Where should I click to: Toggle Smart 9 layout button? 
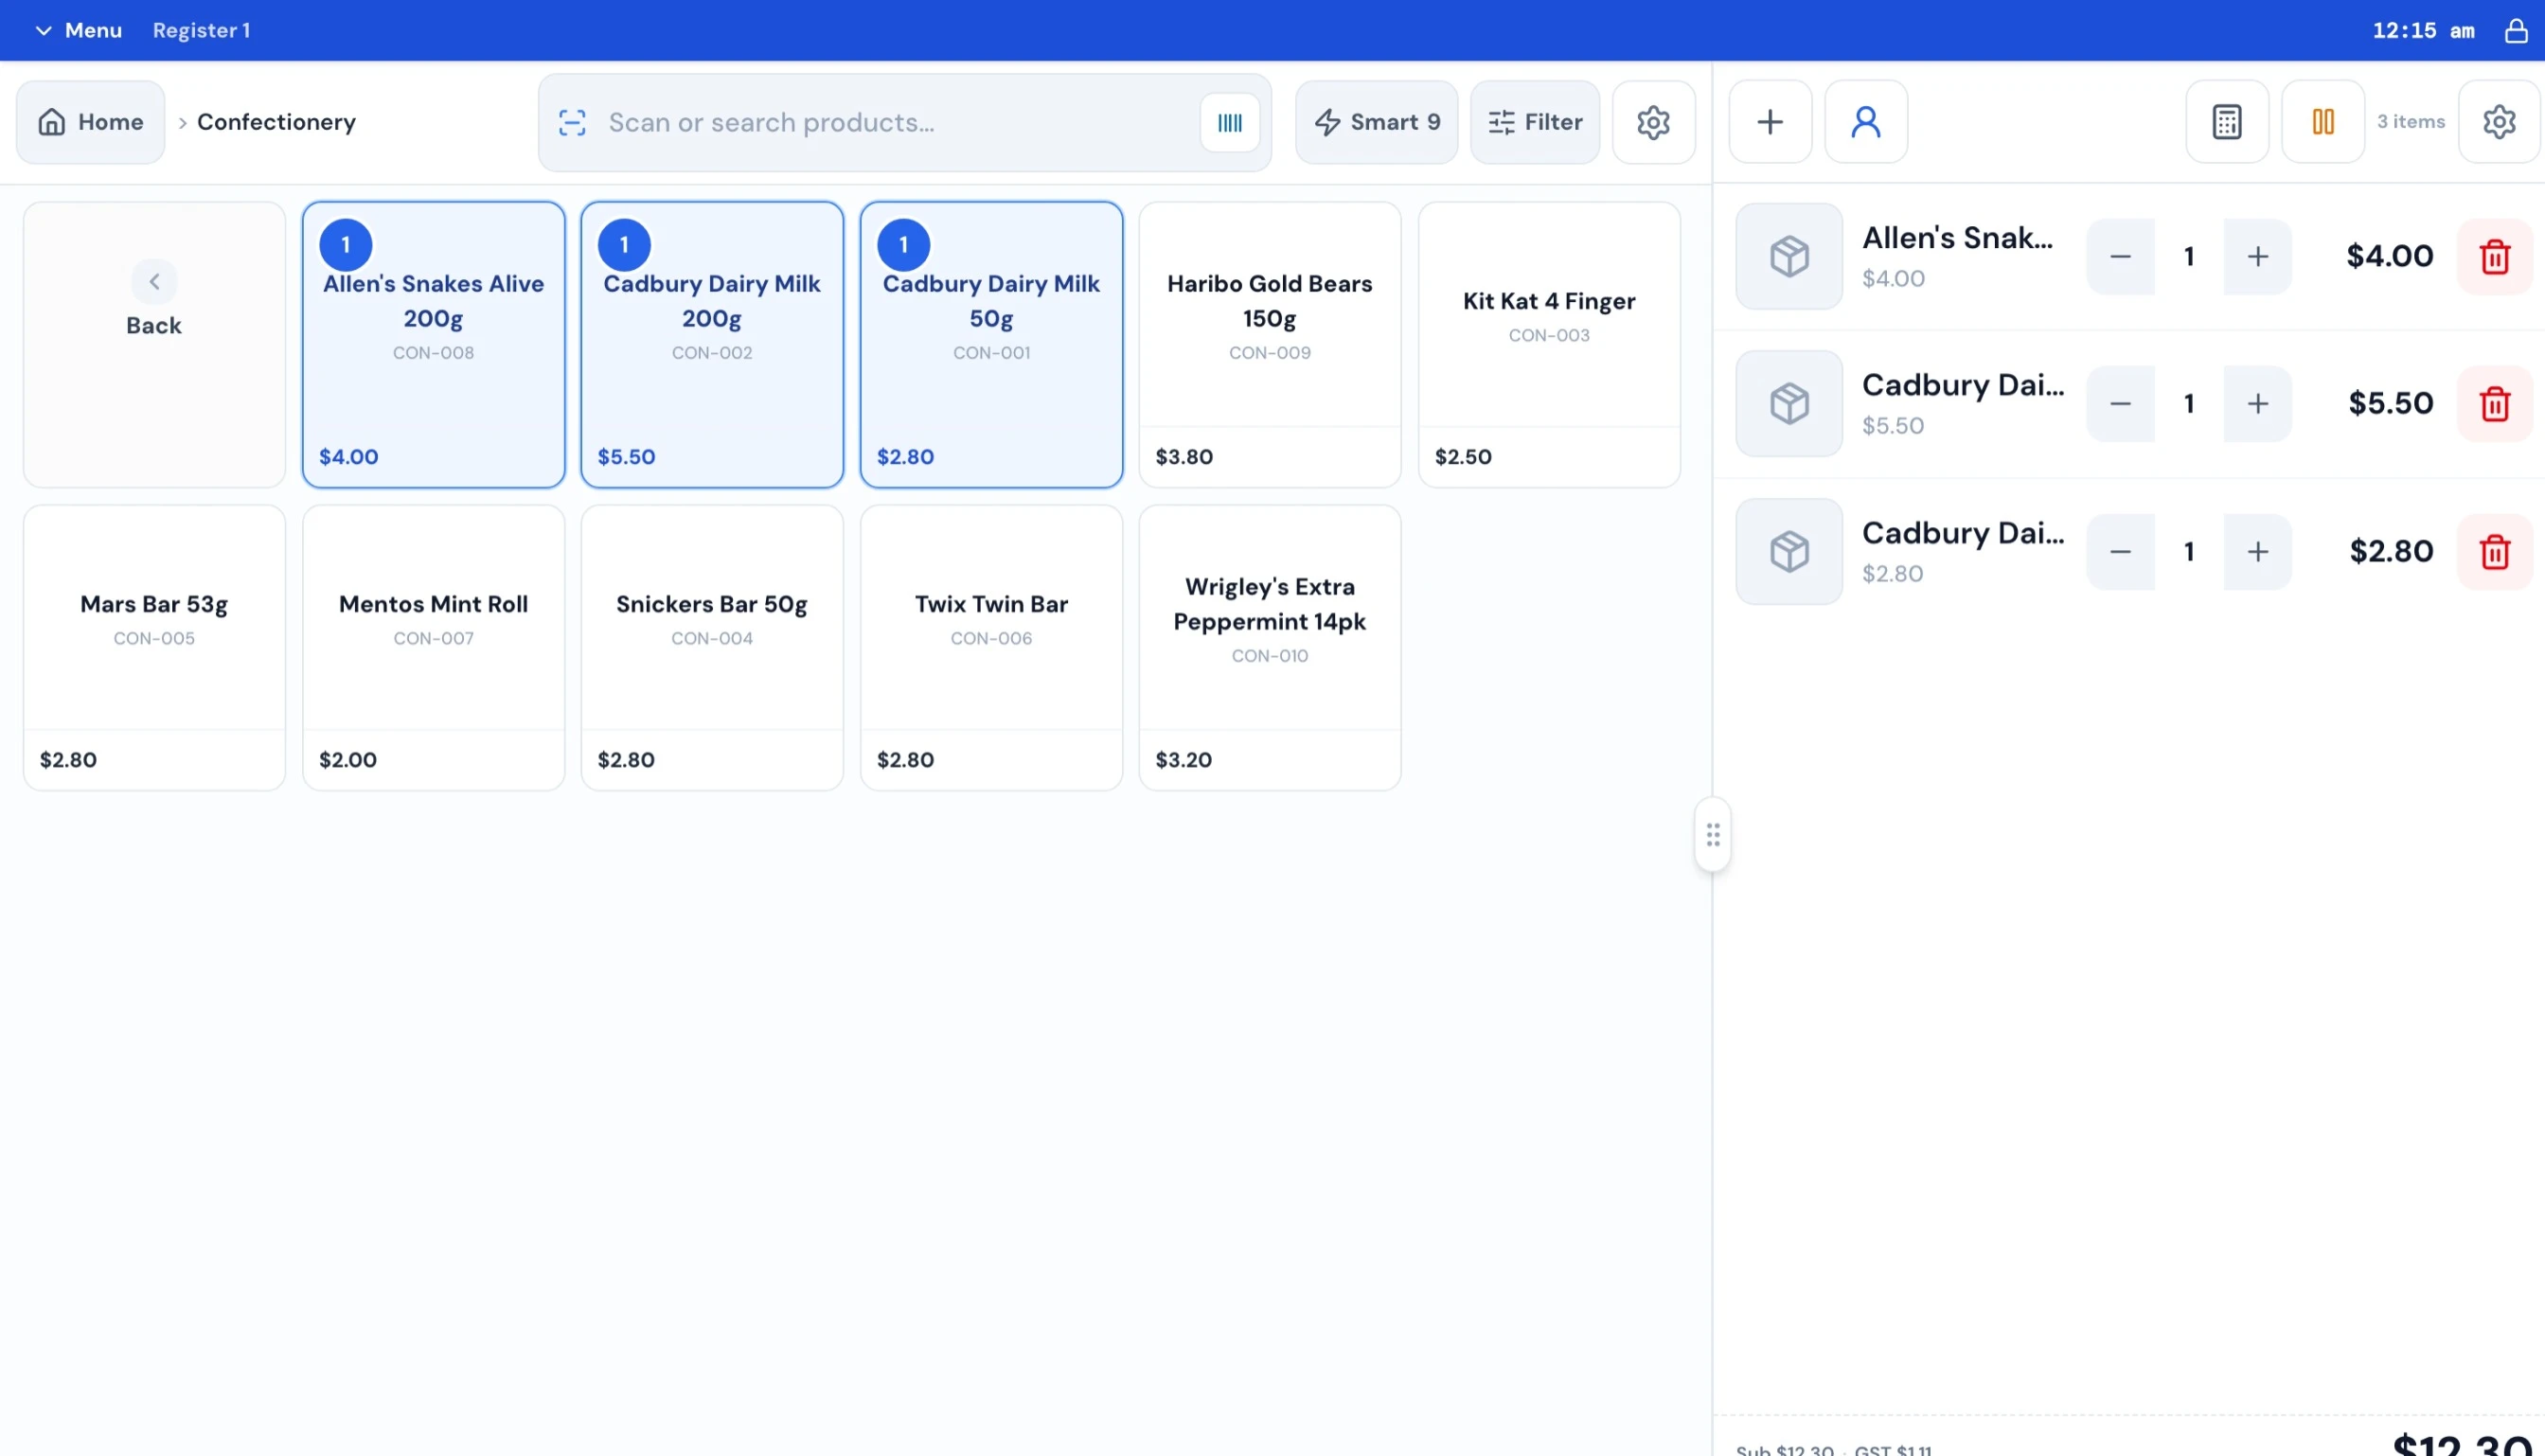point(1376,122)
